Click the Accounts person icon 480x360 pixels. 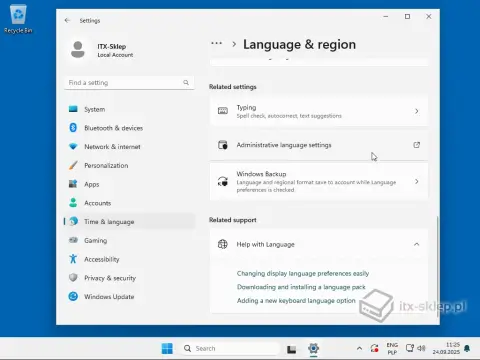point(73,202)
